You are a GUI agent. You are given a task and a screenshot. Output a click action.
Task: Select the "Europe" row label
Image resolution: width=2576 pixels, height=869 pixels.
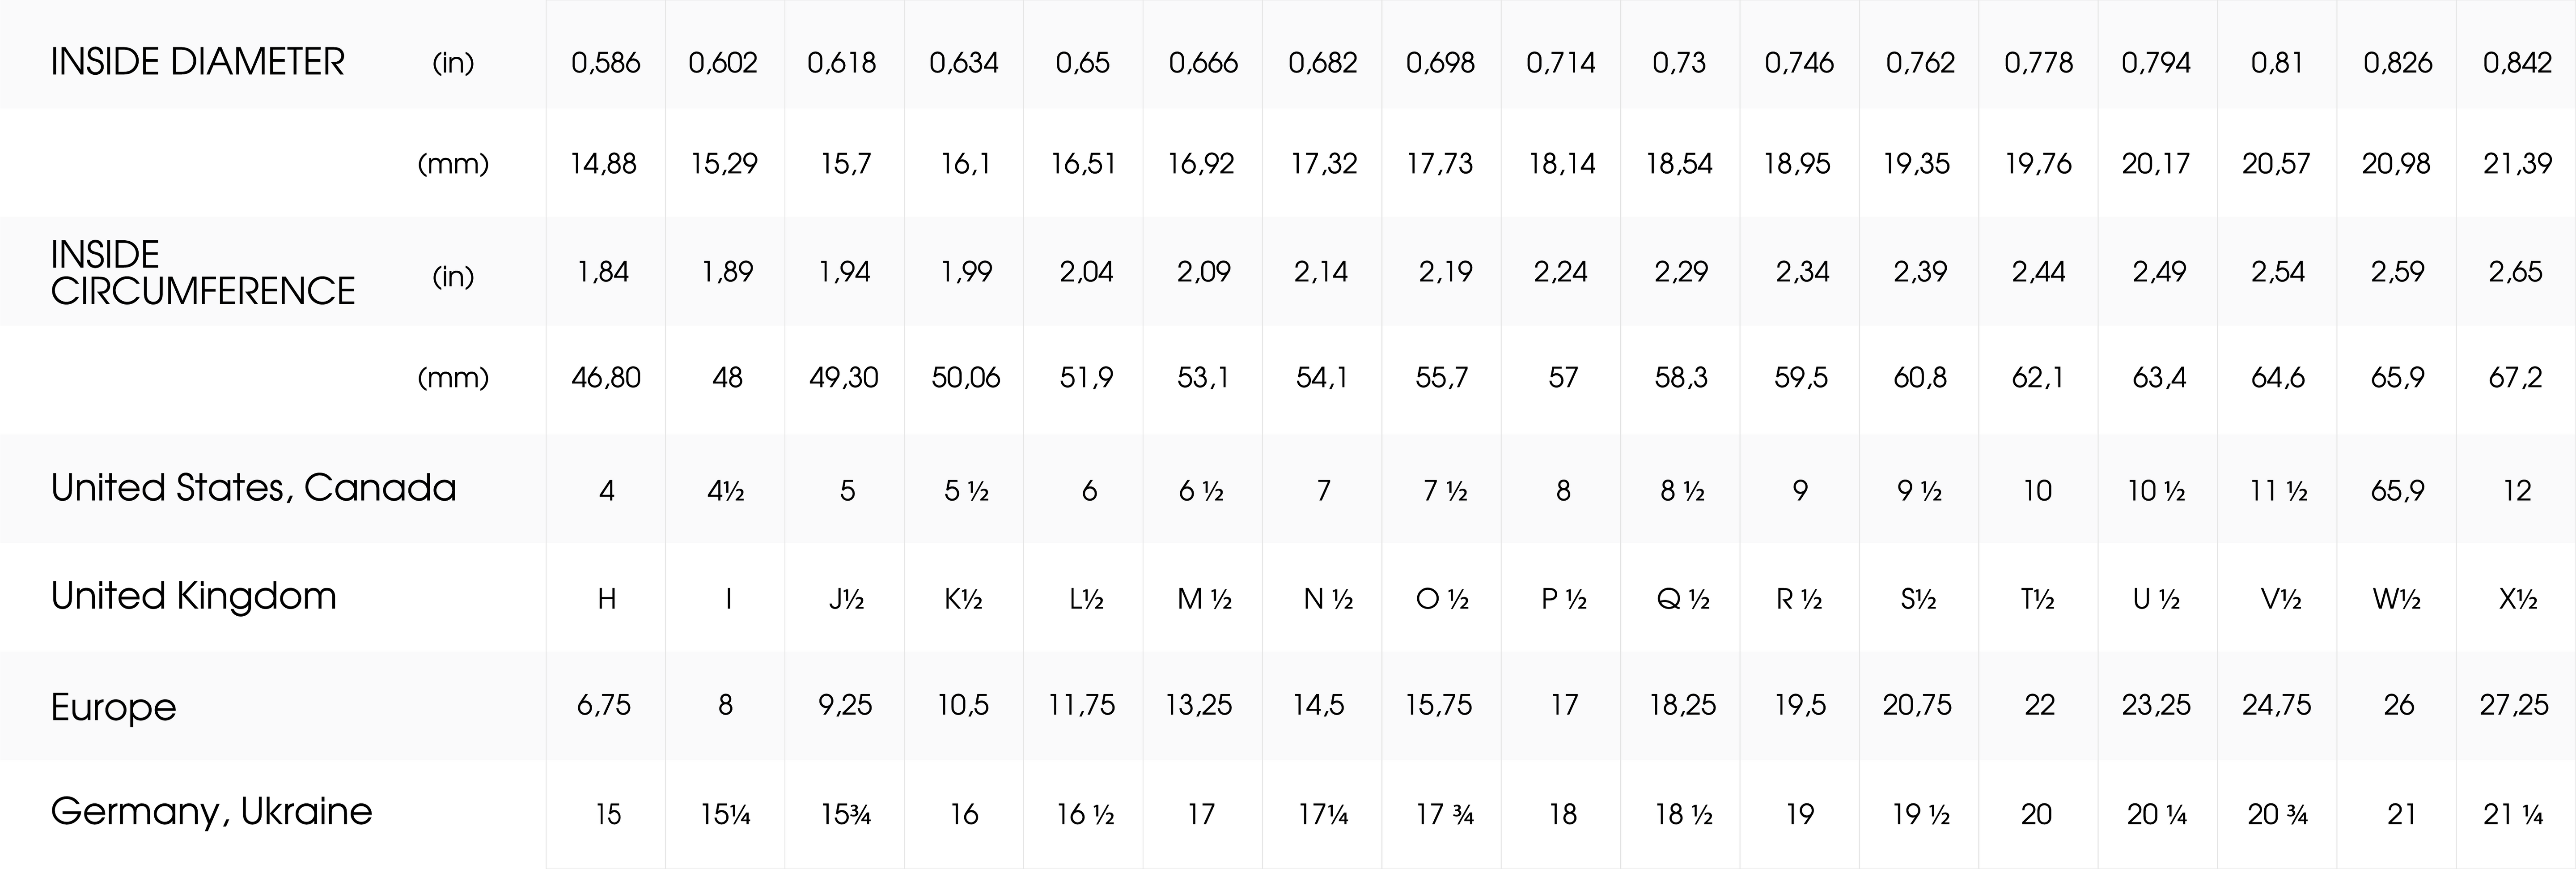(113, 707)
